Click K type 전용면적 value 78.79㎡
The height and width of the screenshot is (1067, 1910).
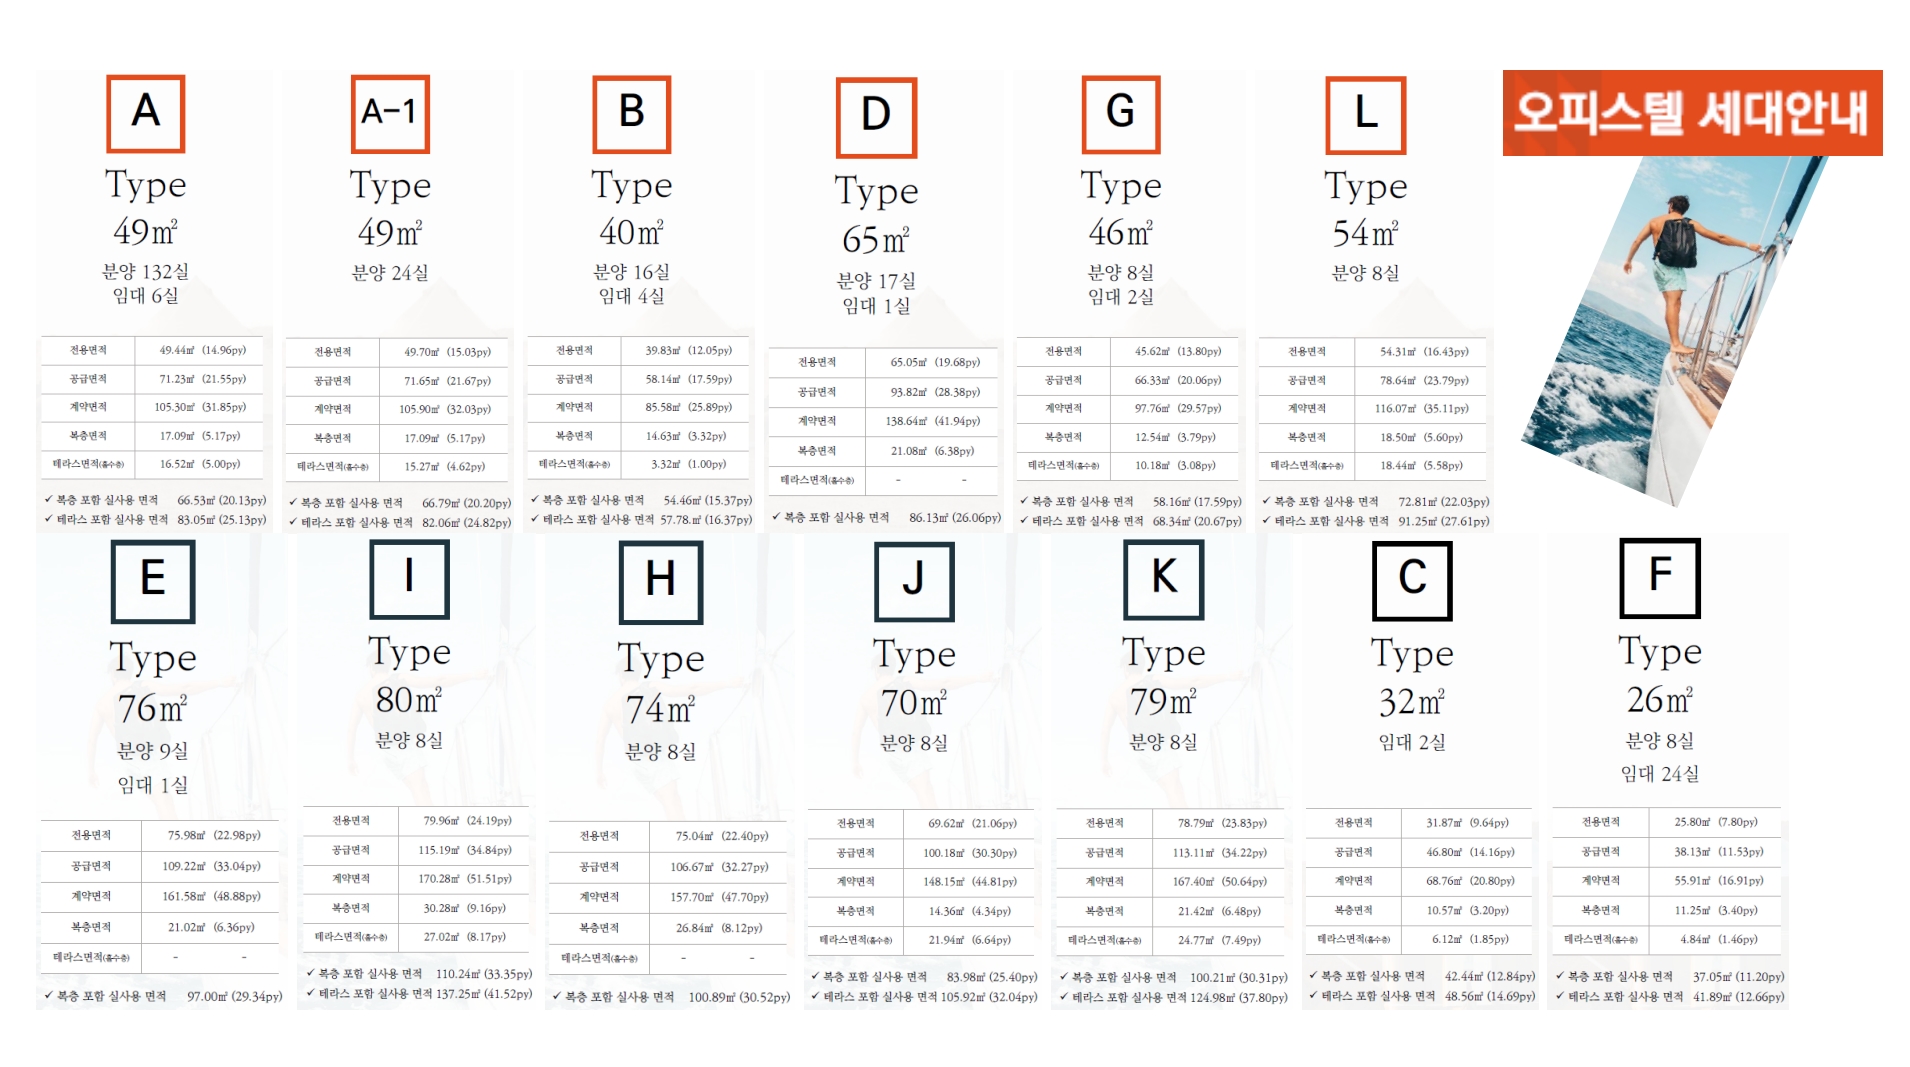coord(1222,823)
